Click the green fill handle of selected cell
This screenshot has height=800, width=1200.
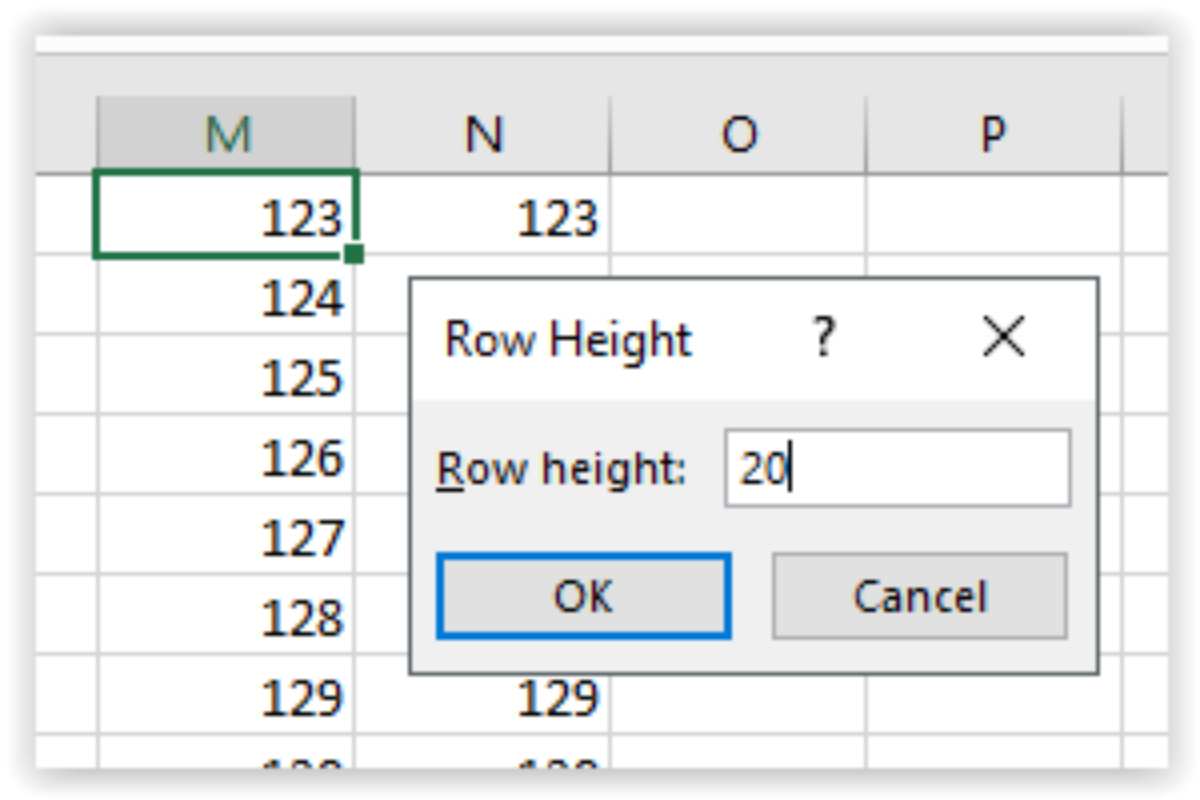353,255
